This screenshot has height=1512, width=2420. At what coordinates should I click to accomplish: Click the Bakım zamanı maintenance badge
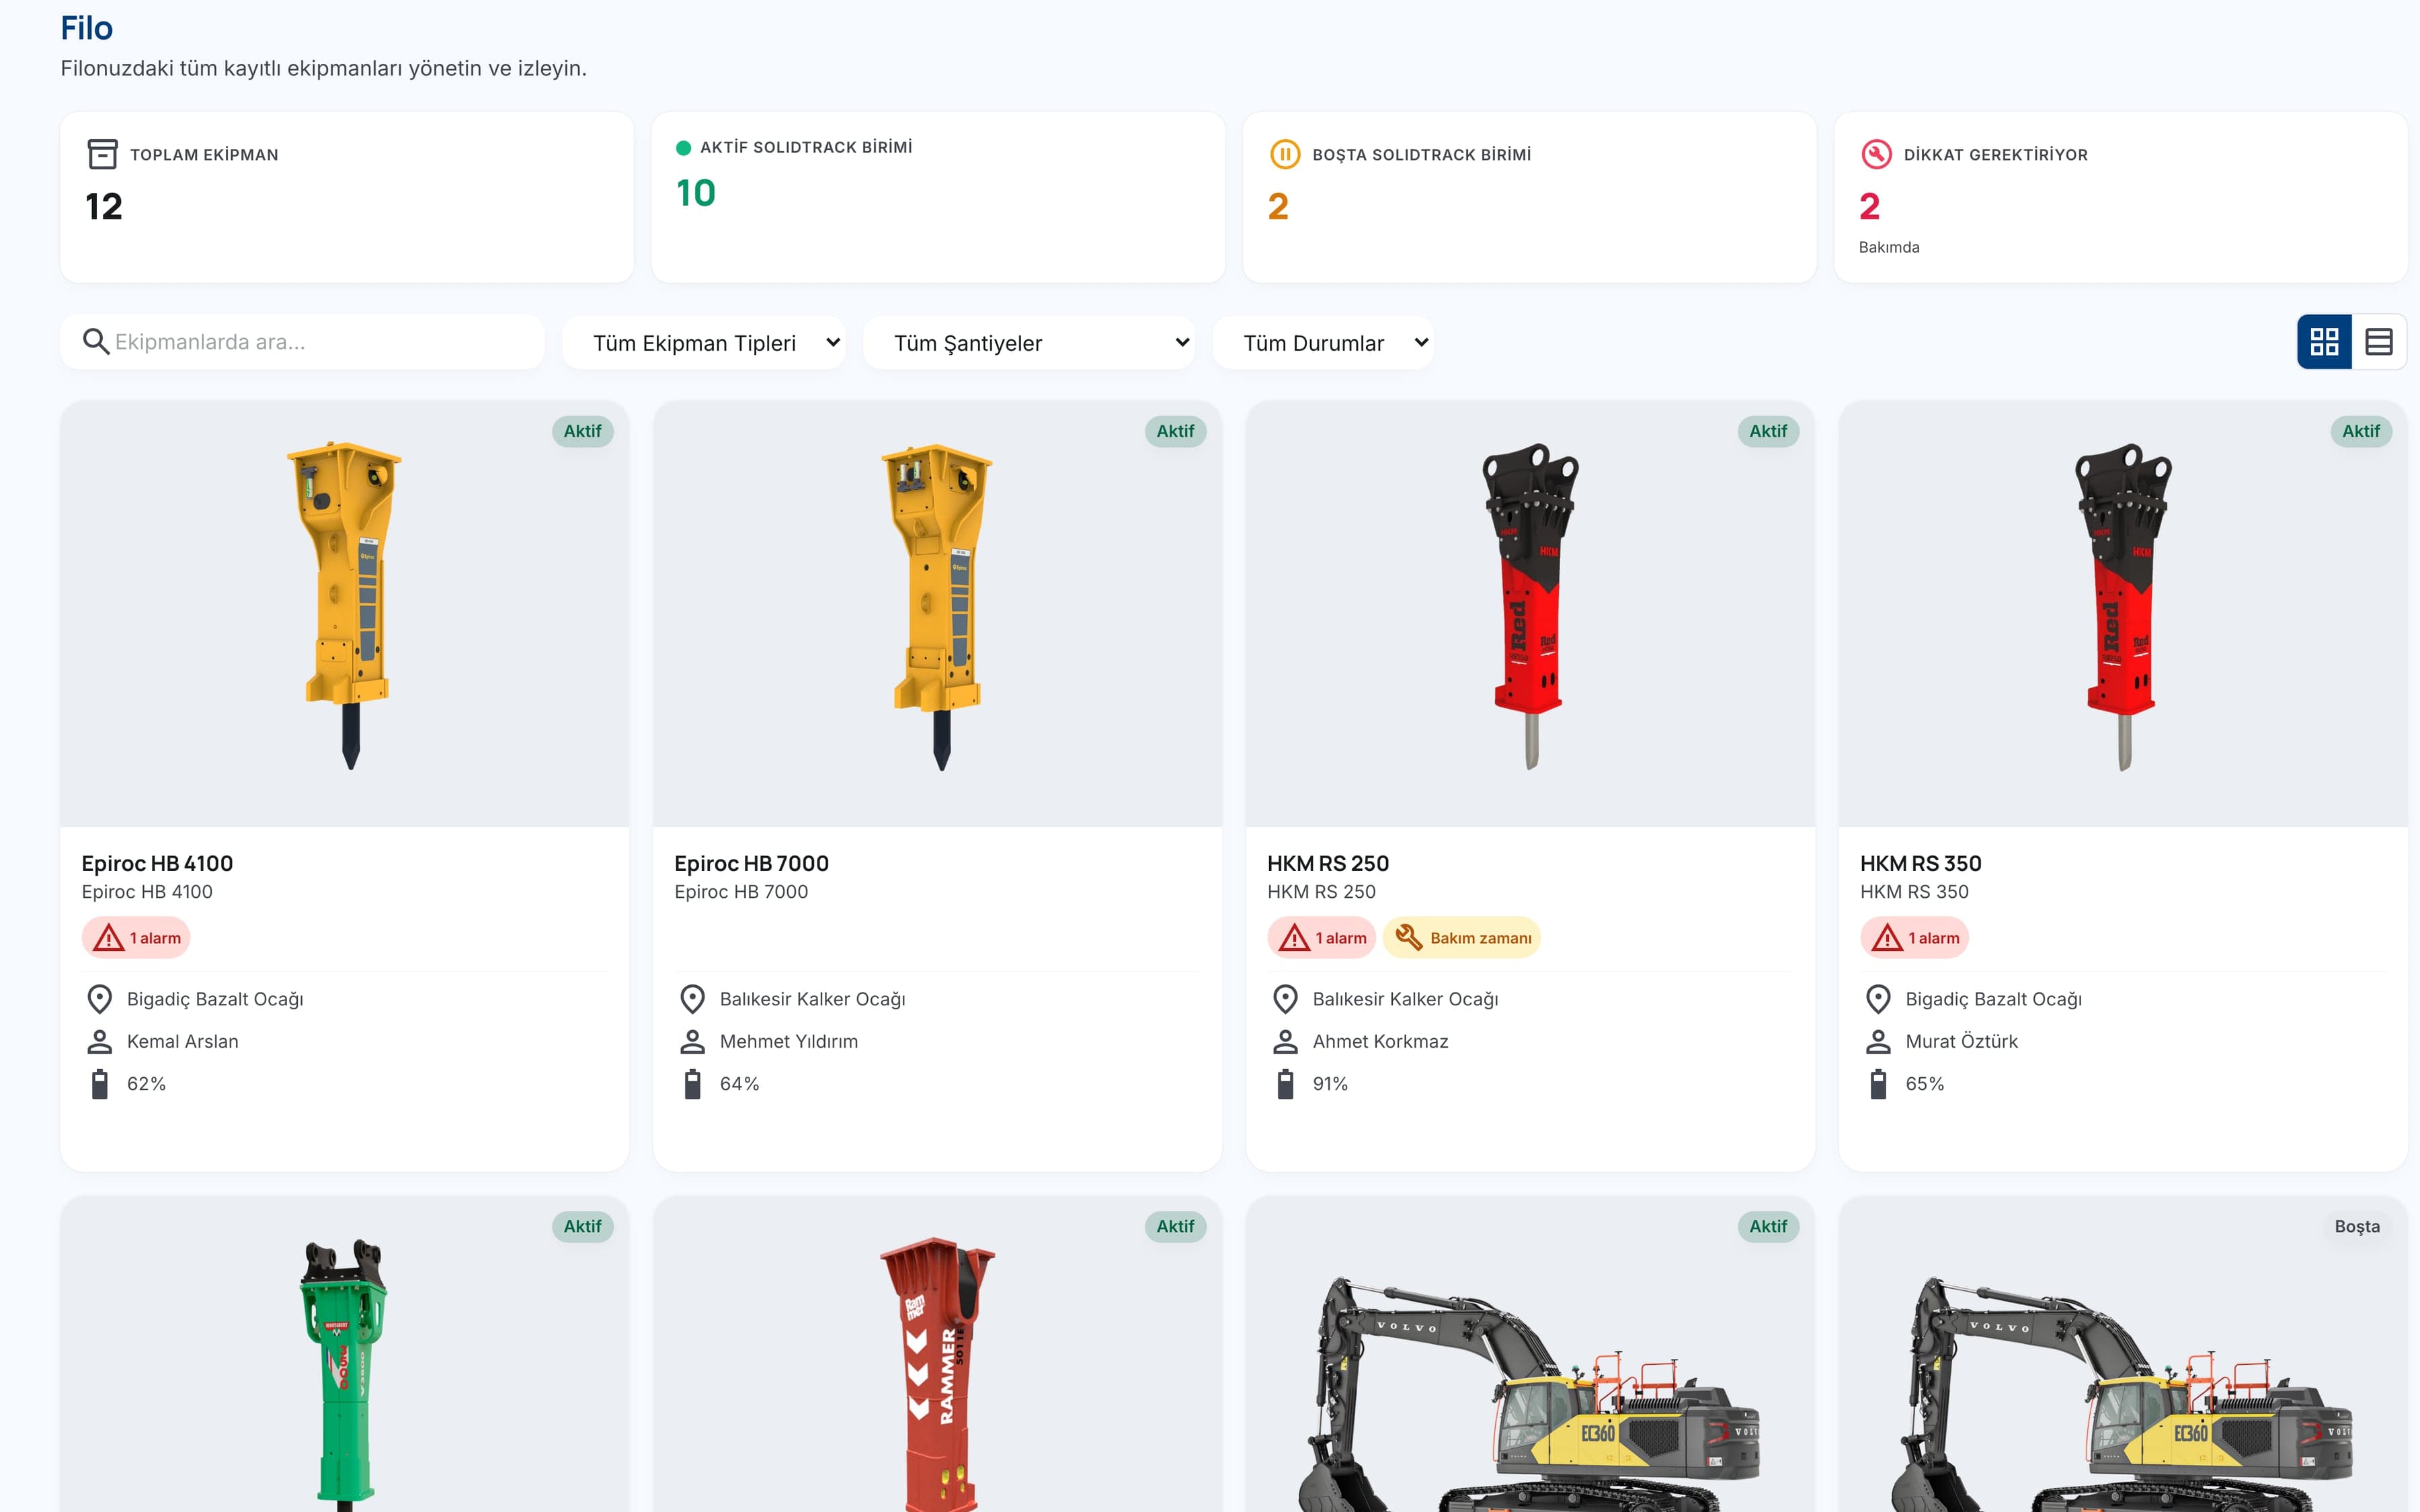(x=1461, y=938)
